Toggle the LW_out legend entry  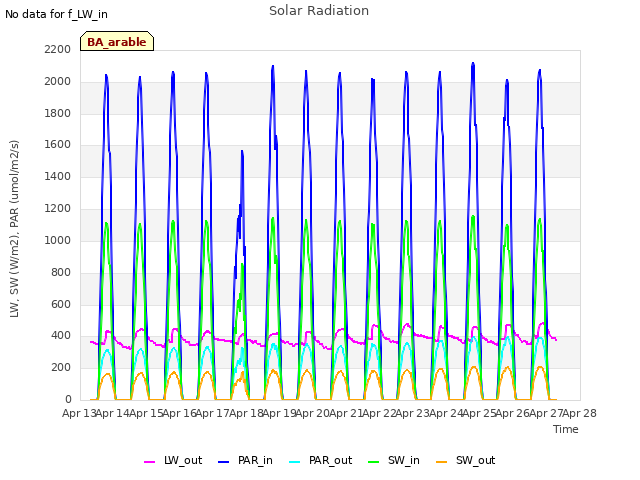173,460
